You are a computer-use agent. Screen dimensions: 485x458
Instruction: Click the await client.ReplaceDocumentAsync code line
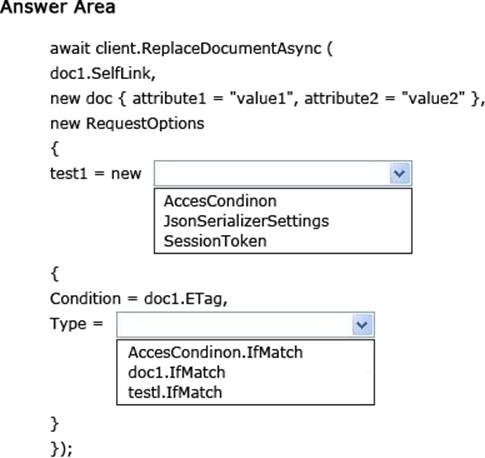coord(191,48)
